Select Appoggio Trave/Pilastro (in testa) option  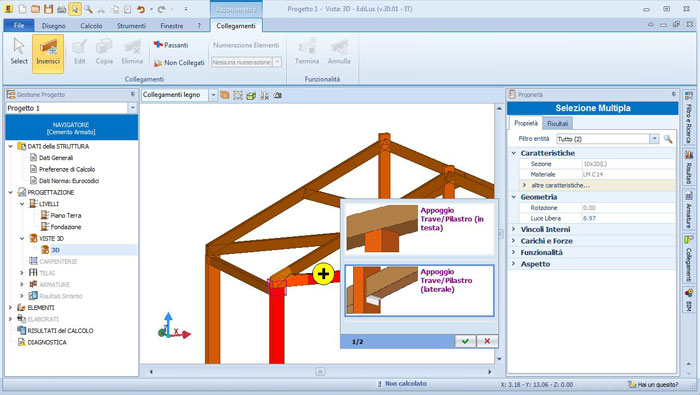[x=419, y=229]
